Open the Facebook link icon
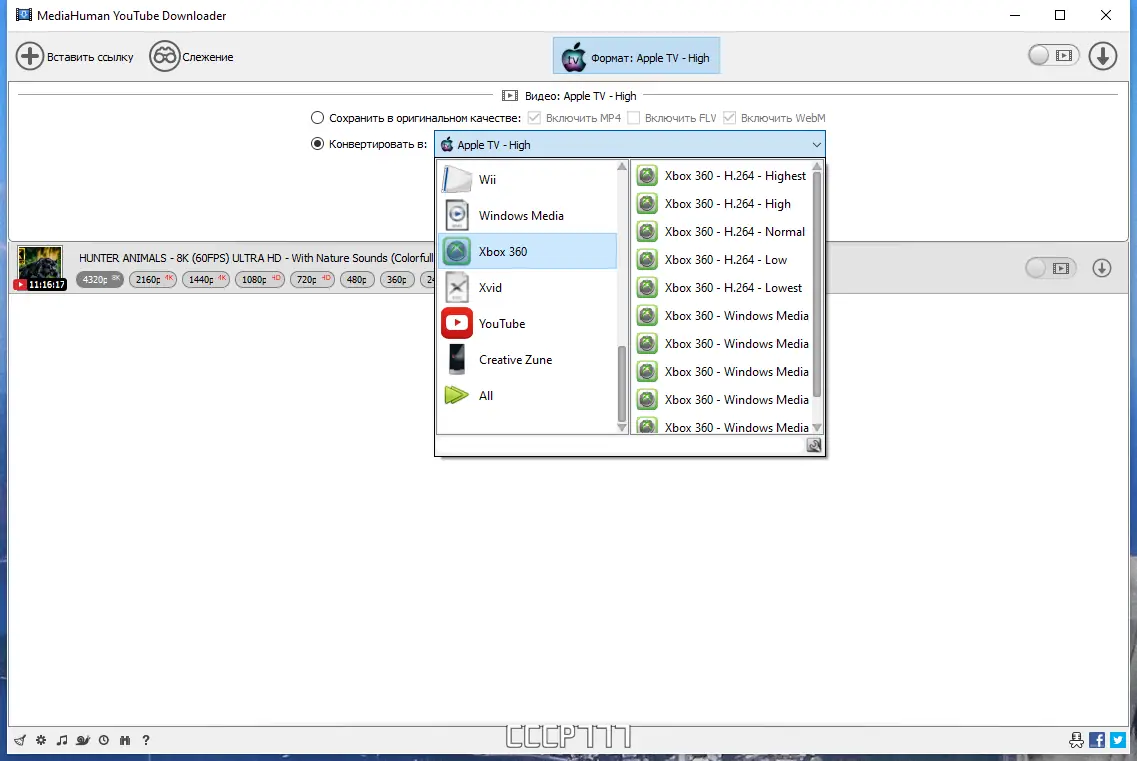 coord(1097,740)
